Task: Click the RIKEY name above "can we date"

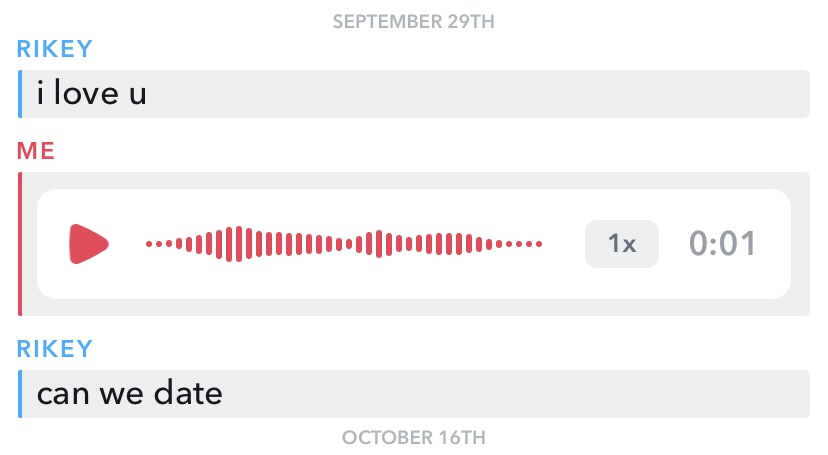Action: tap(54, 349)
